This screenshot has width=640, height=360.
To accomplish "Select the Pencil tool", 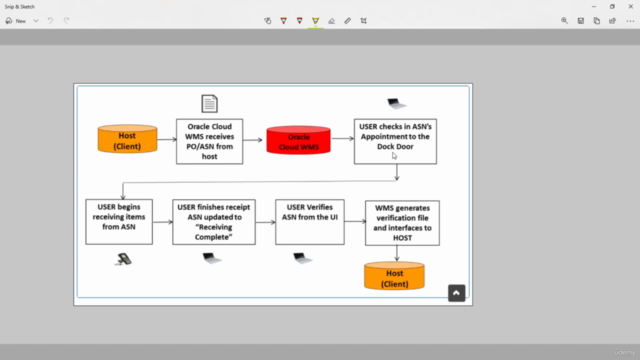I will coord(299,21).
